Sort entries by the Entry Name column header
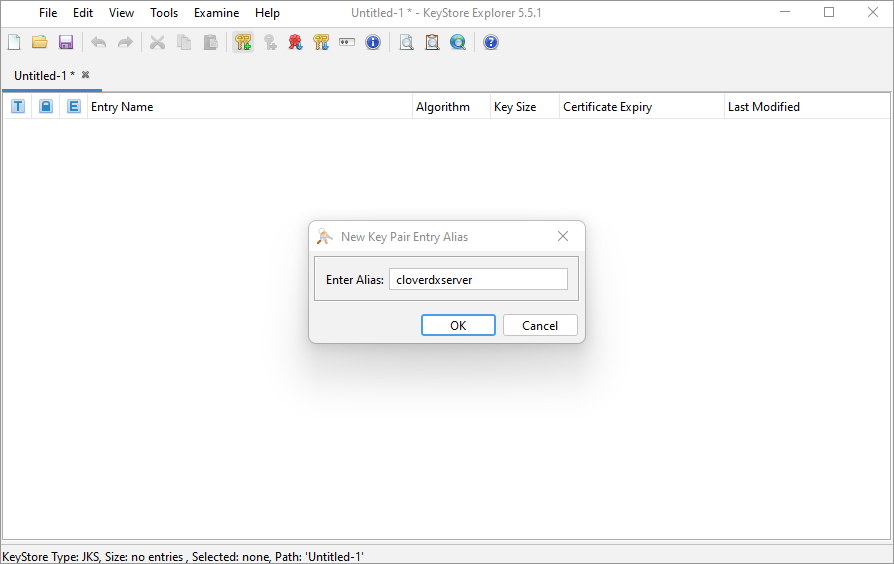The width and height of the screenshot is (894, 564). tap(250, 107)
